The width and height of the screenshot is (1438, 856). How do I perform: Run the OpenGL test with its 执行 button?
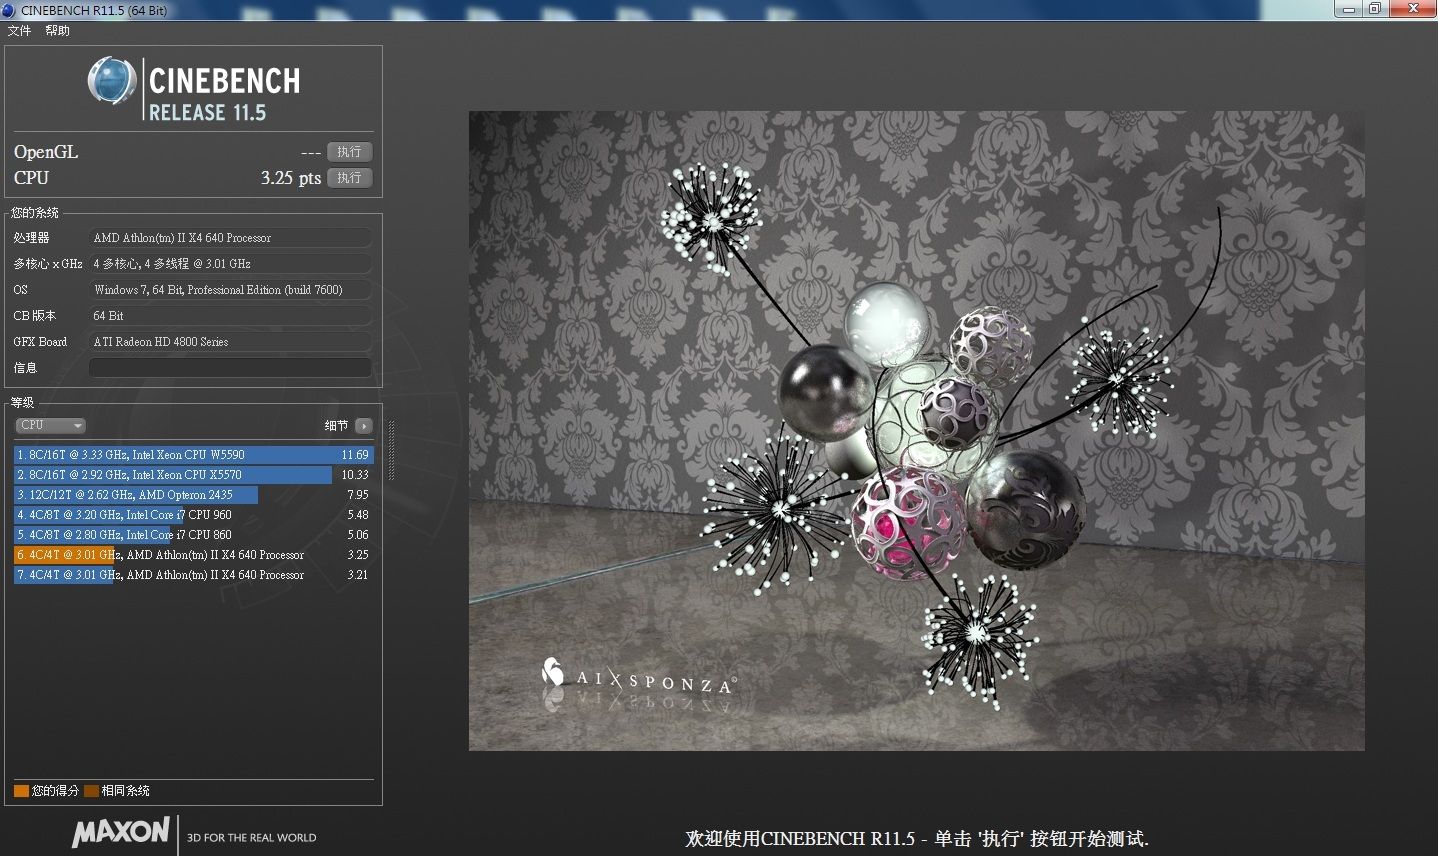tap(349, 152)
